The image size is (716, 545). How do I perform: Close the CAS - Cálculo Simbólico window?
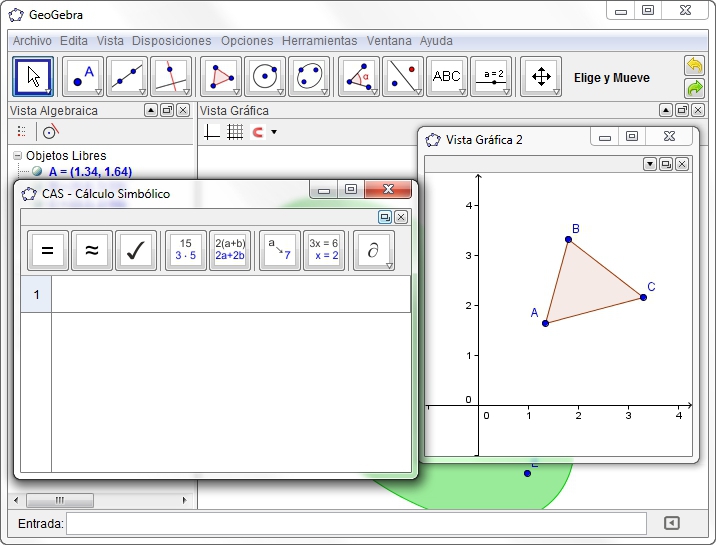(389, 189)
